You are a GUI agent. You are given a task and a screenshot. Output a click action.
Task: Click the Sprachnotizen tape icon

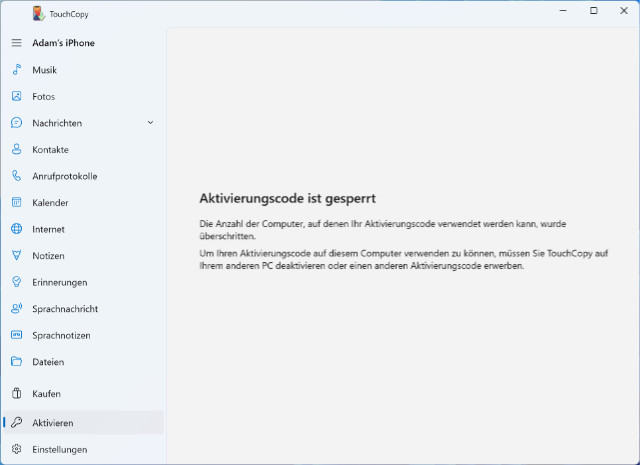[16, 335]
